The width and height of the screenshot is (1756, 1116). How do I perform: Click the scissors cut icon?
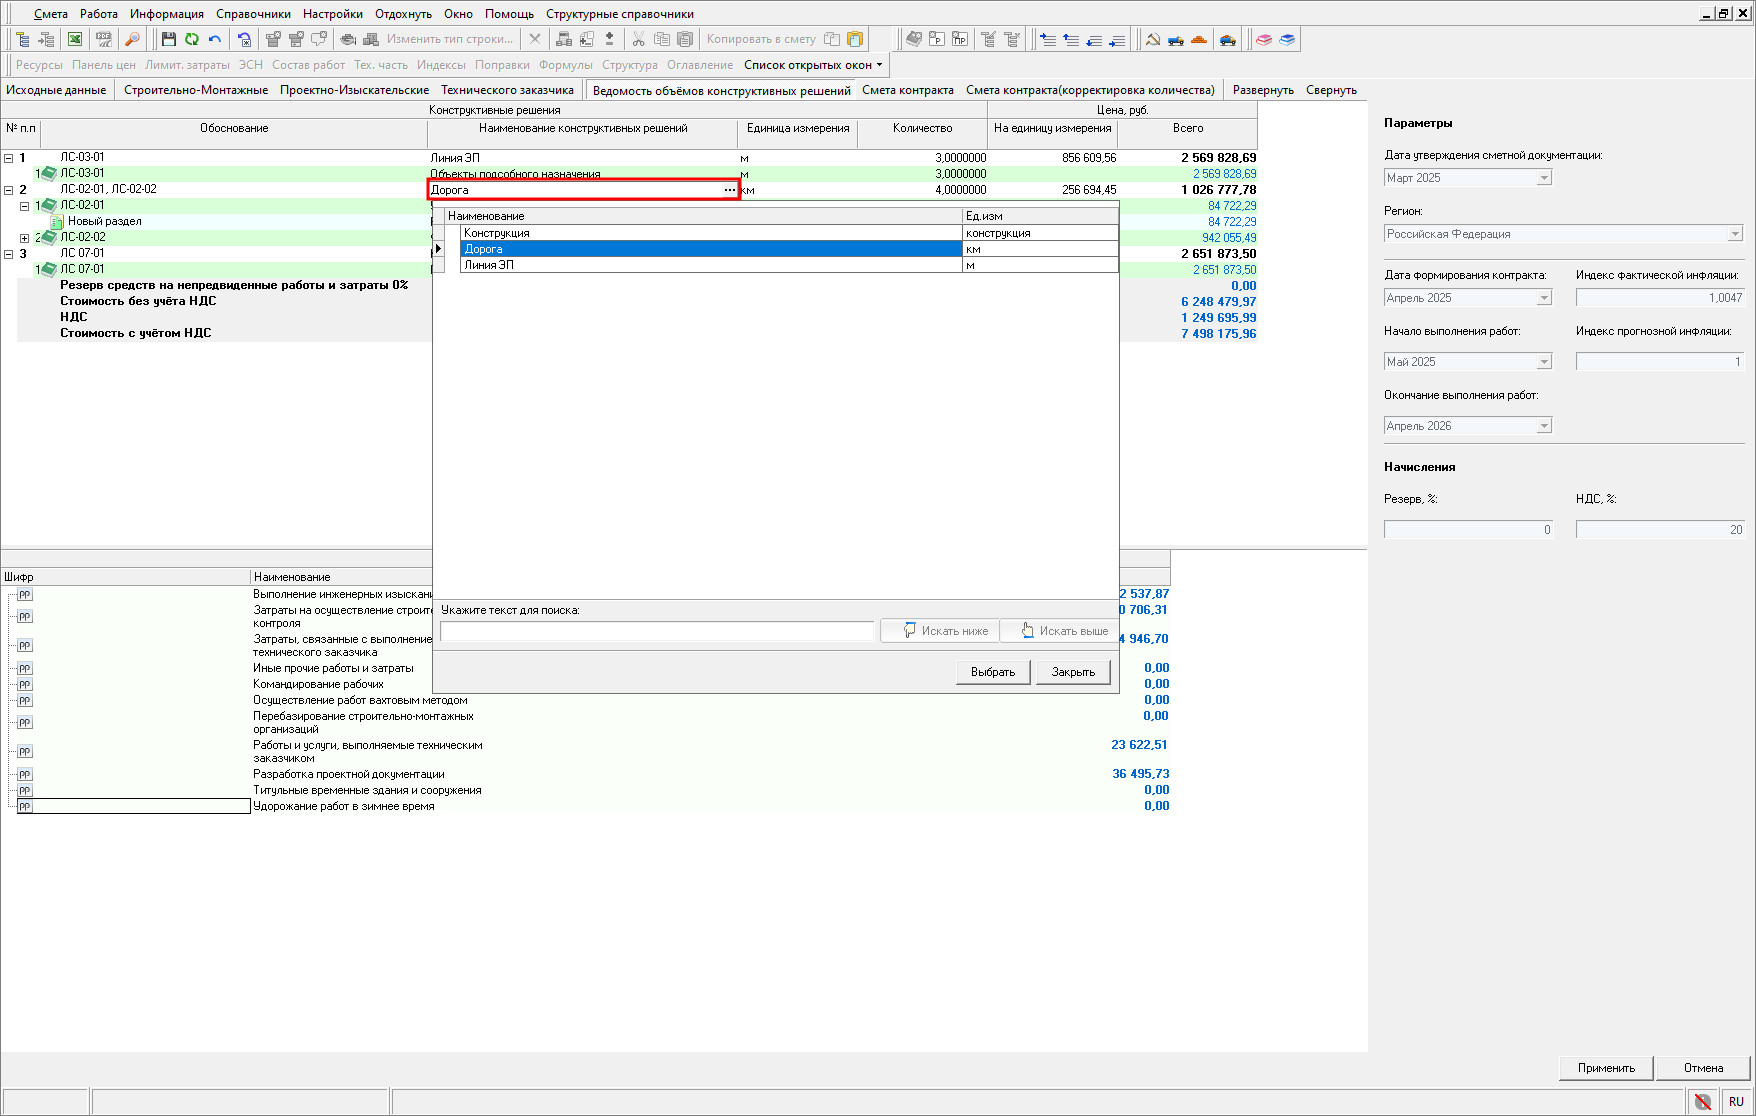[638, 39]
